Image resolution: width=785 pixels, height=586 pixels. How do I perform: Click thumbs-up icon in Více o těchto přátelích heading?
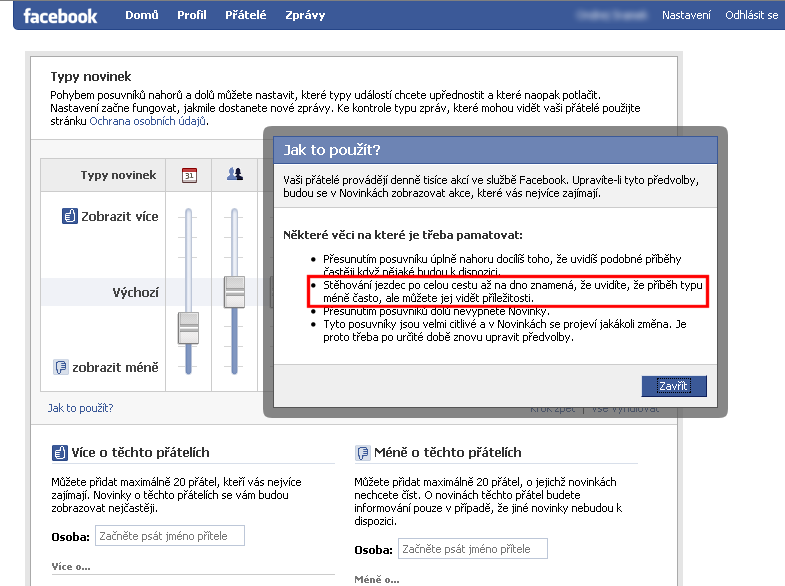pos(60,453)
